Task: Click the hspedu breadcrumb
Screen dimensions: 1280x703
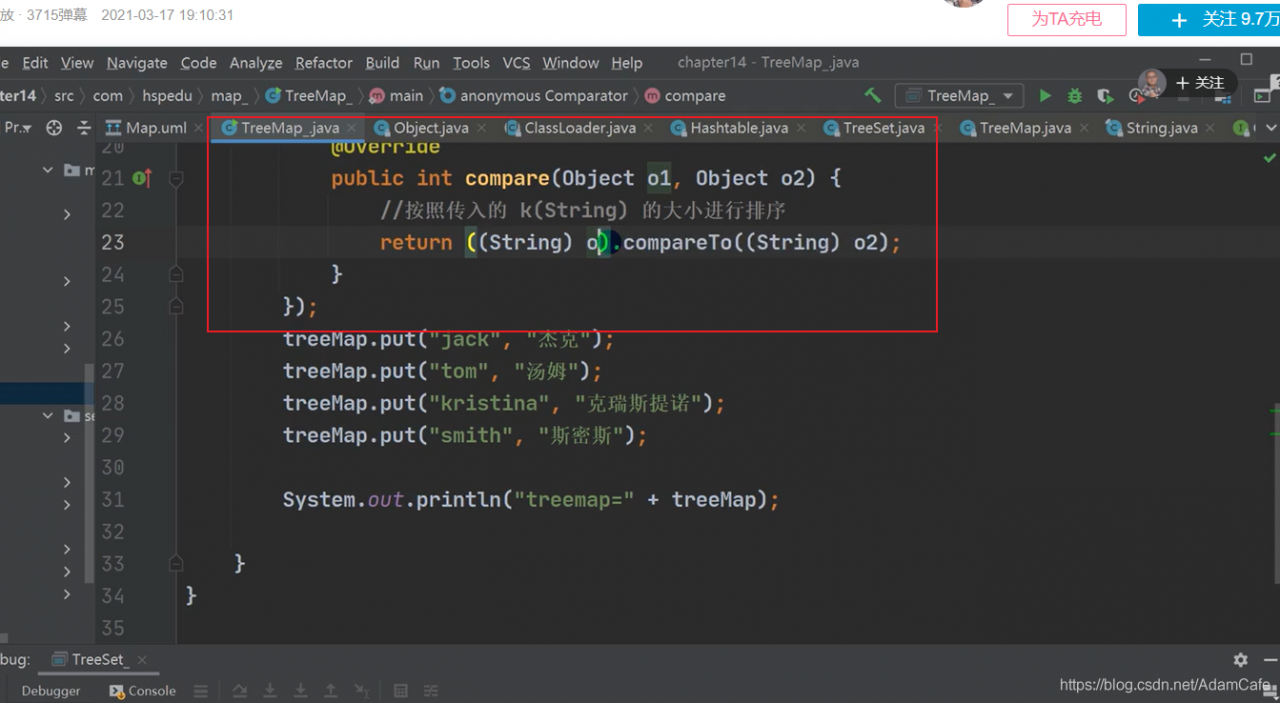Action: 166,96
